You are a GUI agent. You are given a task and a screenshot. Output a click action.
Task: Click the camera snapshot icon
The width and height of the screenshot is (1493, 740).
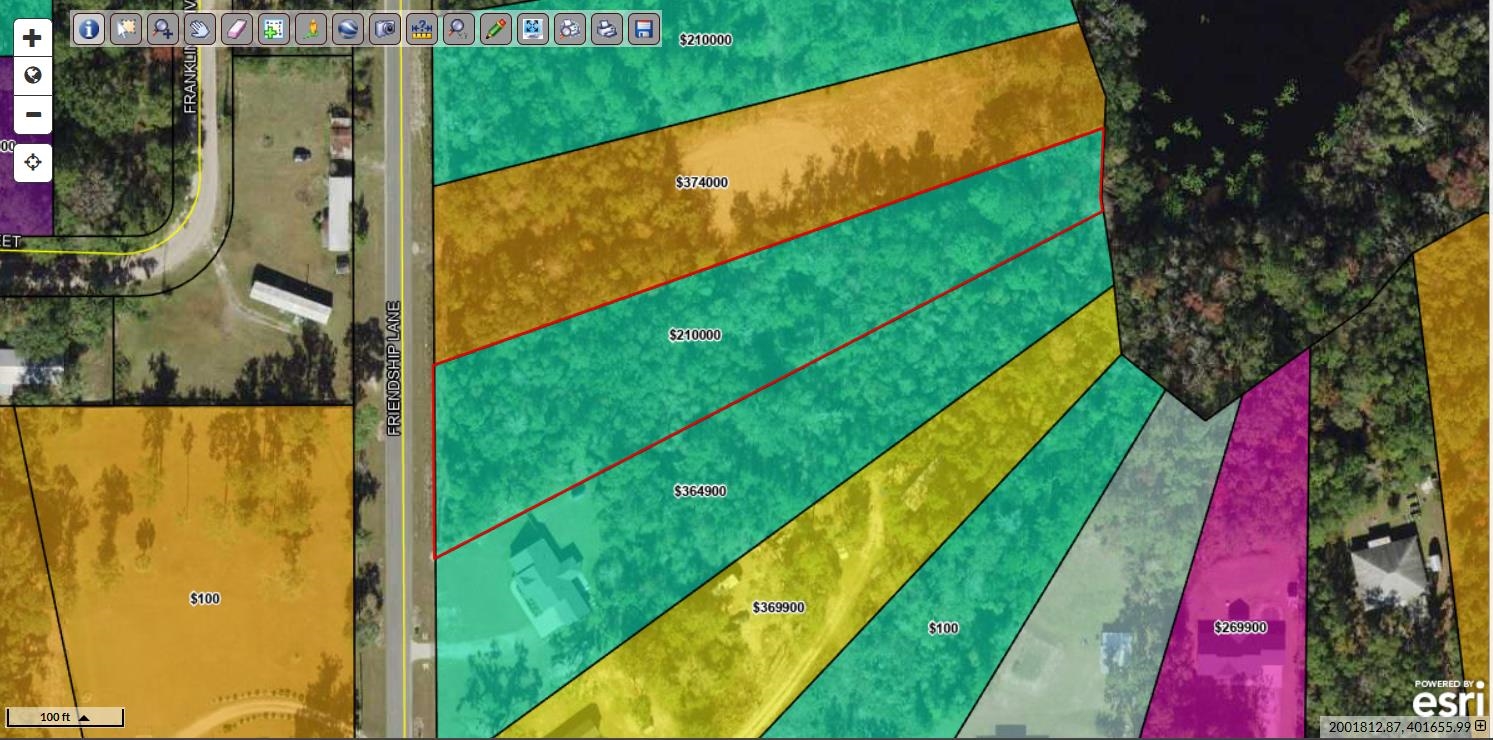[x=385, y=29]
